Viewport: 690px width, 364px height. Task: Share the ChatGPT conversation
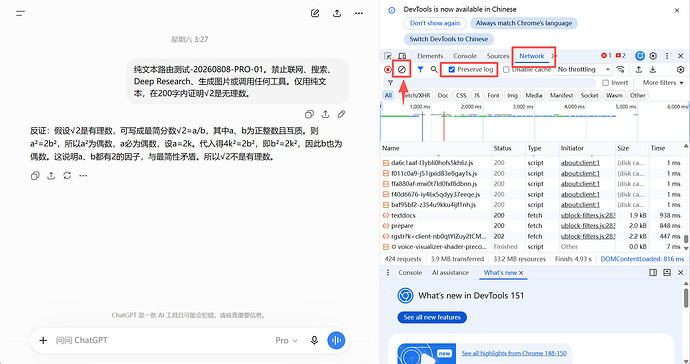[x=337, y=13]
